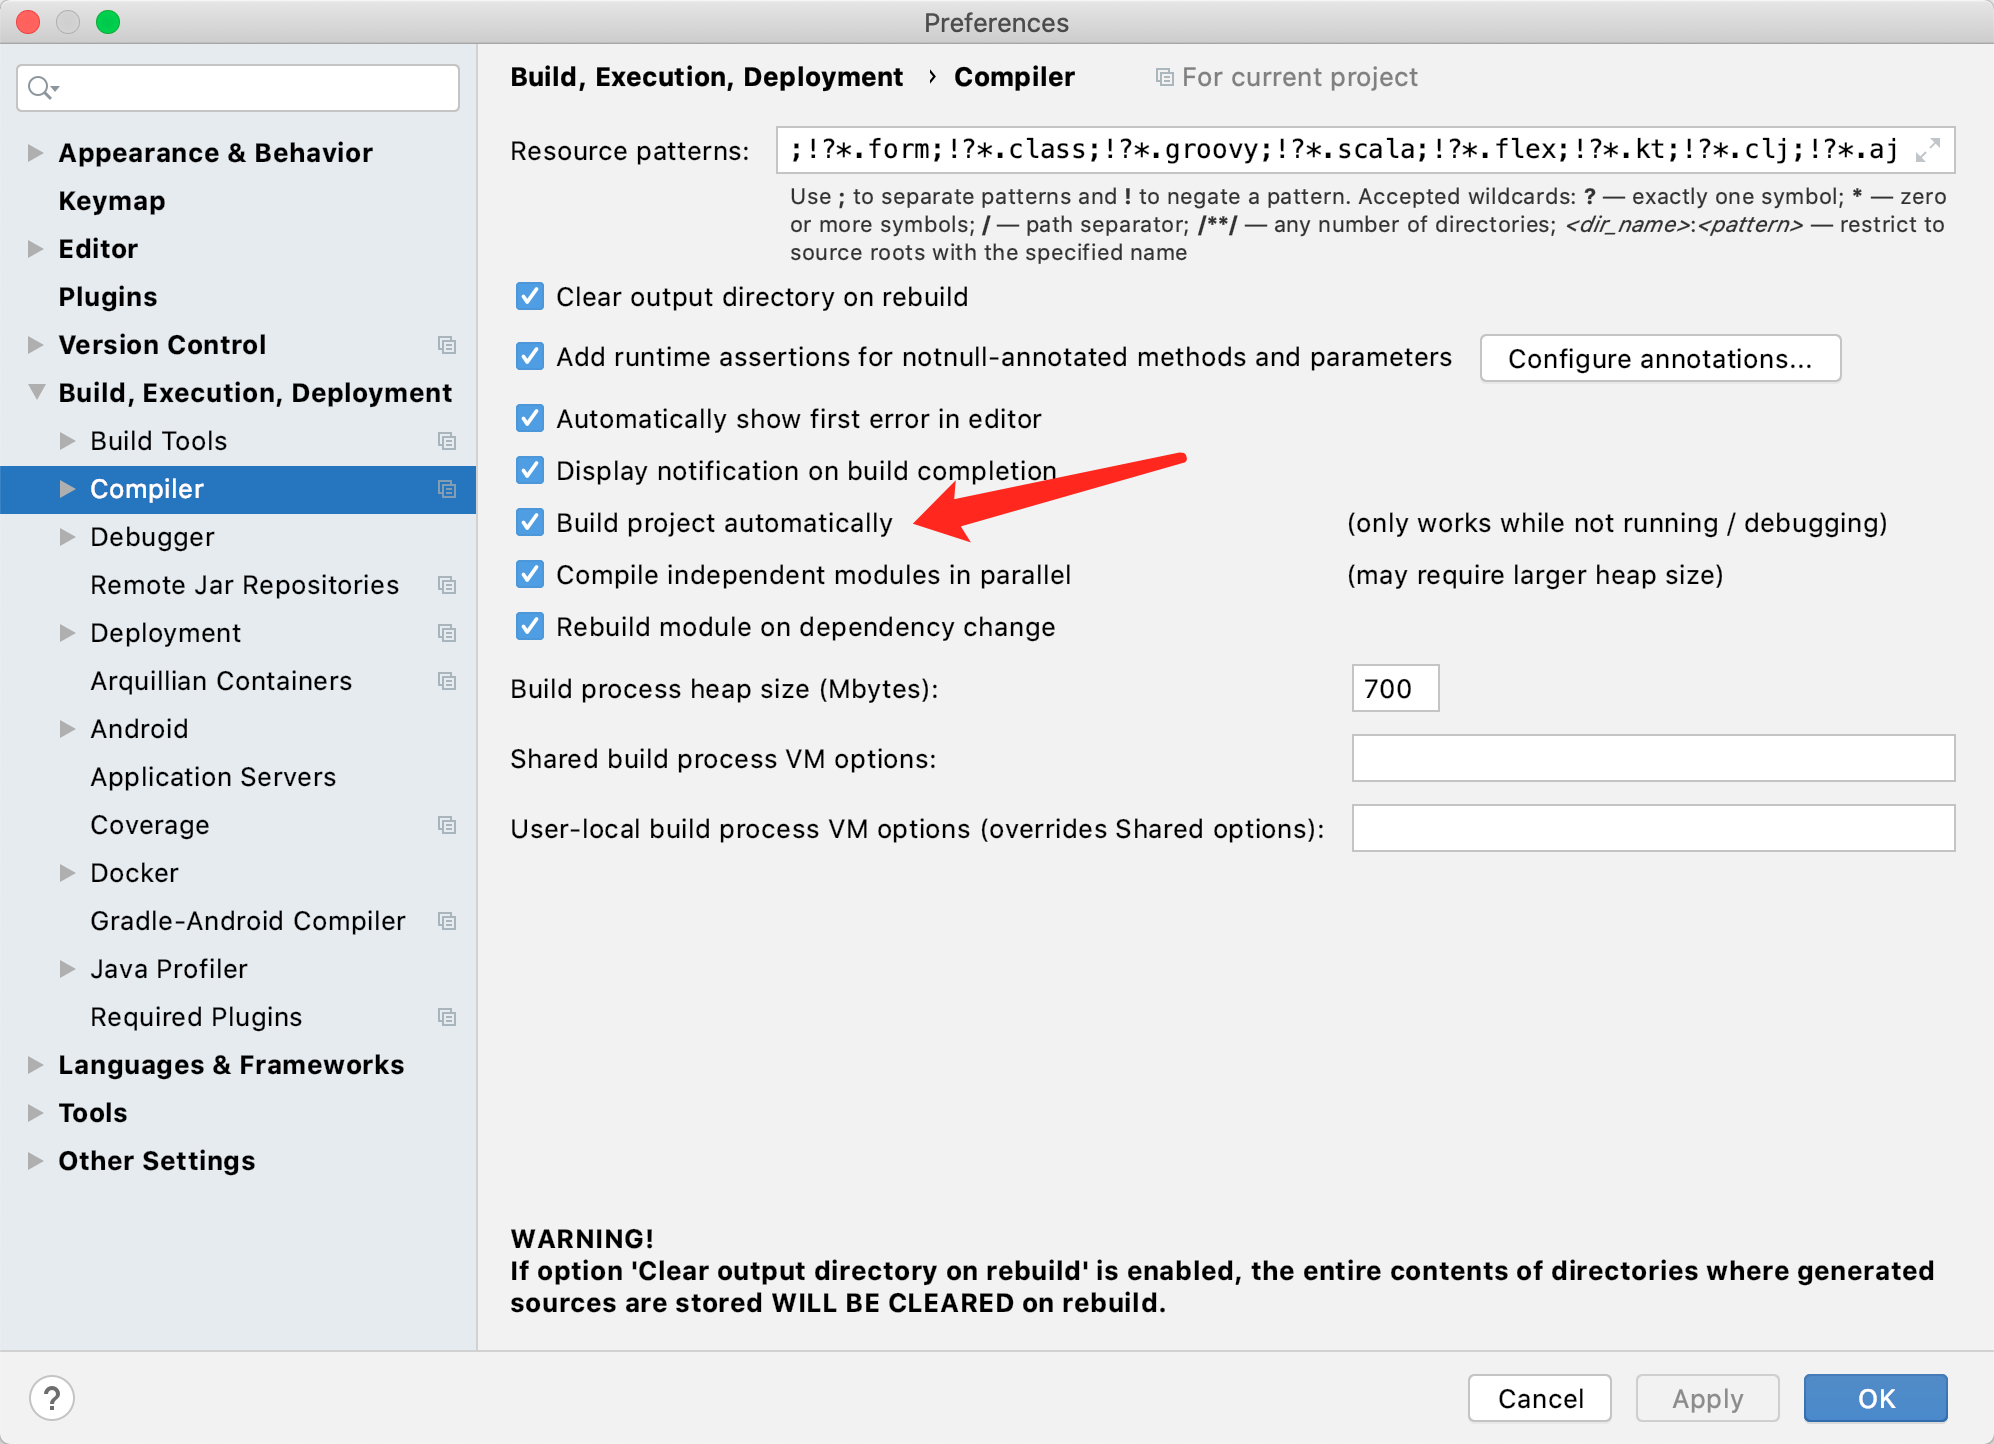Click Build process heap size field
This screenshot has width=1994, height=1444.
[x=1395, y=688]
